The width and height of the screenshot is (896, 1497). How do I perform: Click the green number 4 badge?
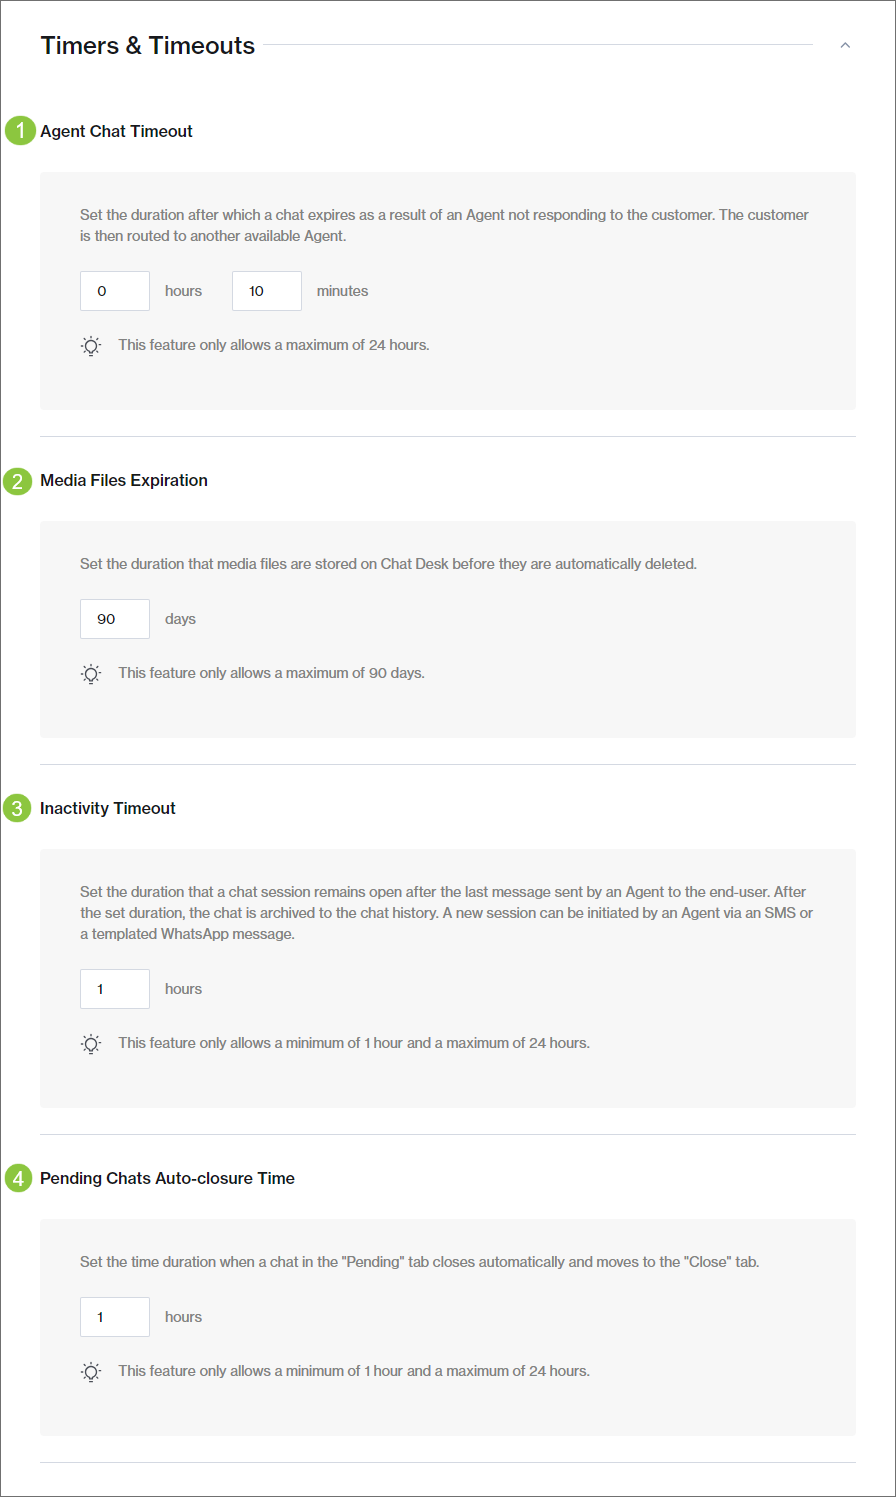[17, 1178]
